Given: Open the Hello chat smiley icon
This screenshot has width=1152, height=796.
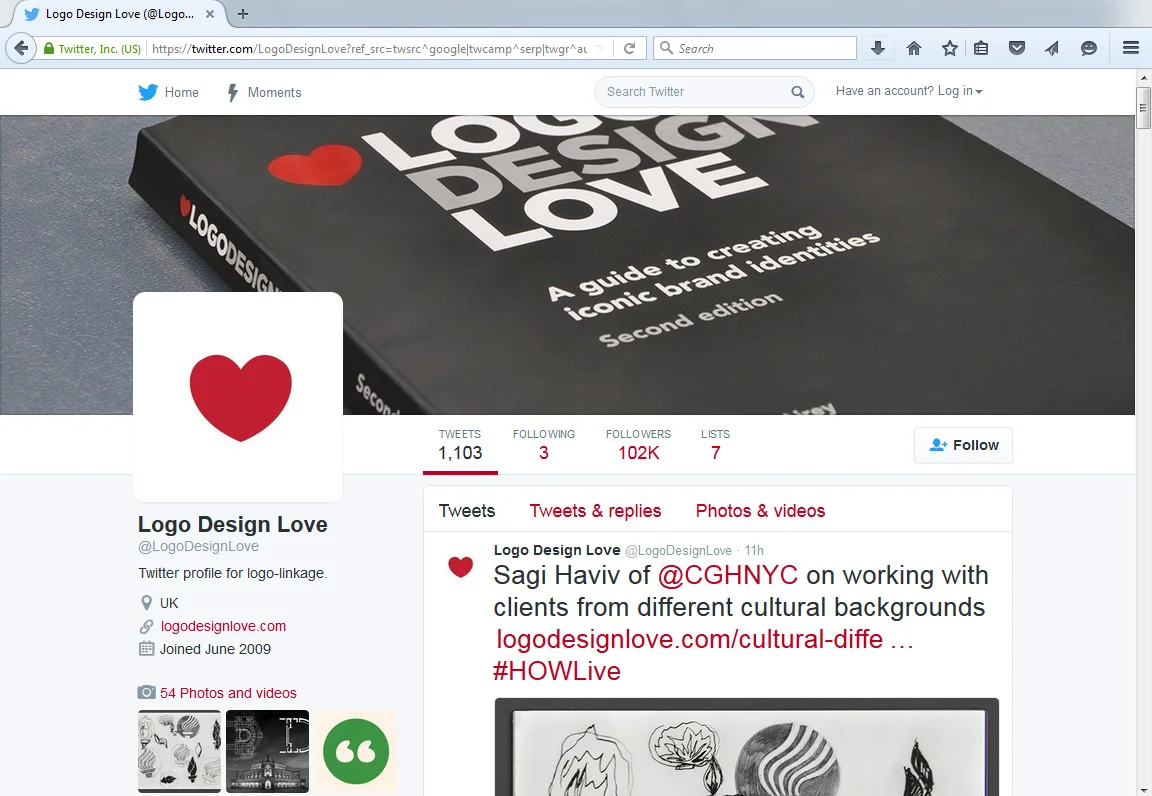Looking at the screenshot, I should coord(1089,49).
